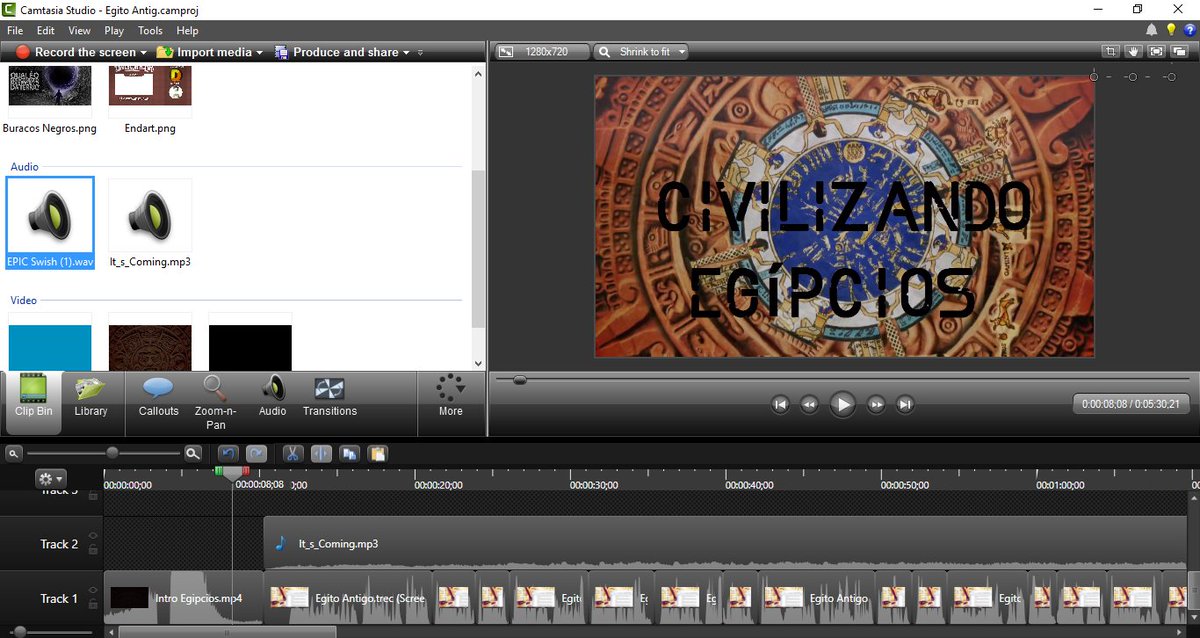Open the toolbar overflow arrow after Produce and share
The height and width of the screenshot is (638, 1200).
[x=420, y=52]
